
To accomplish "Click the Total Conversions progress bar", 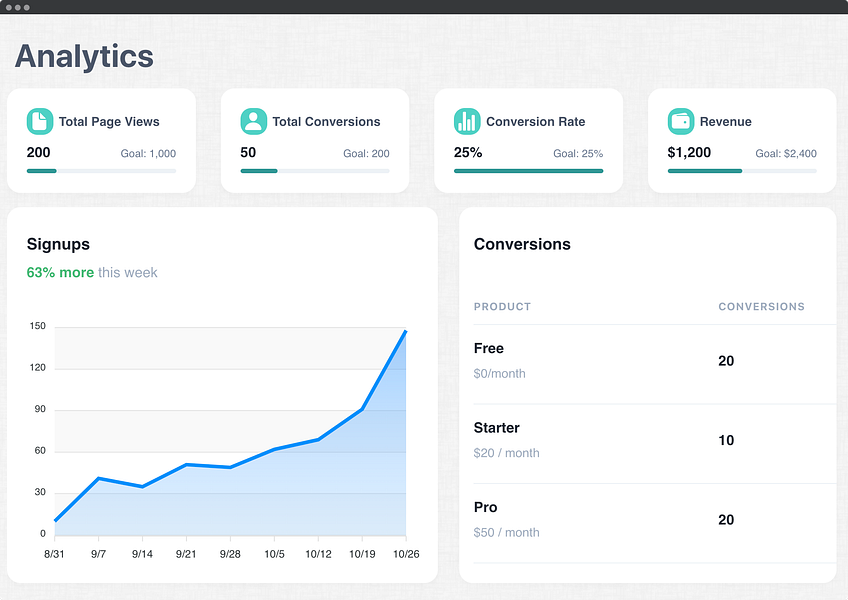I will point(315,171).
